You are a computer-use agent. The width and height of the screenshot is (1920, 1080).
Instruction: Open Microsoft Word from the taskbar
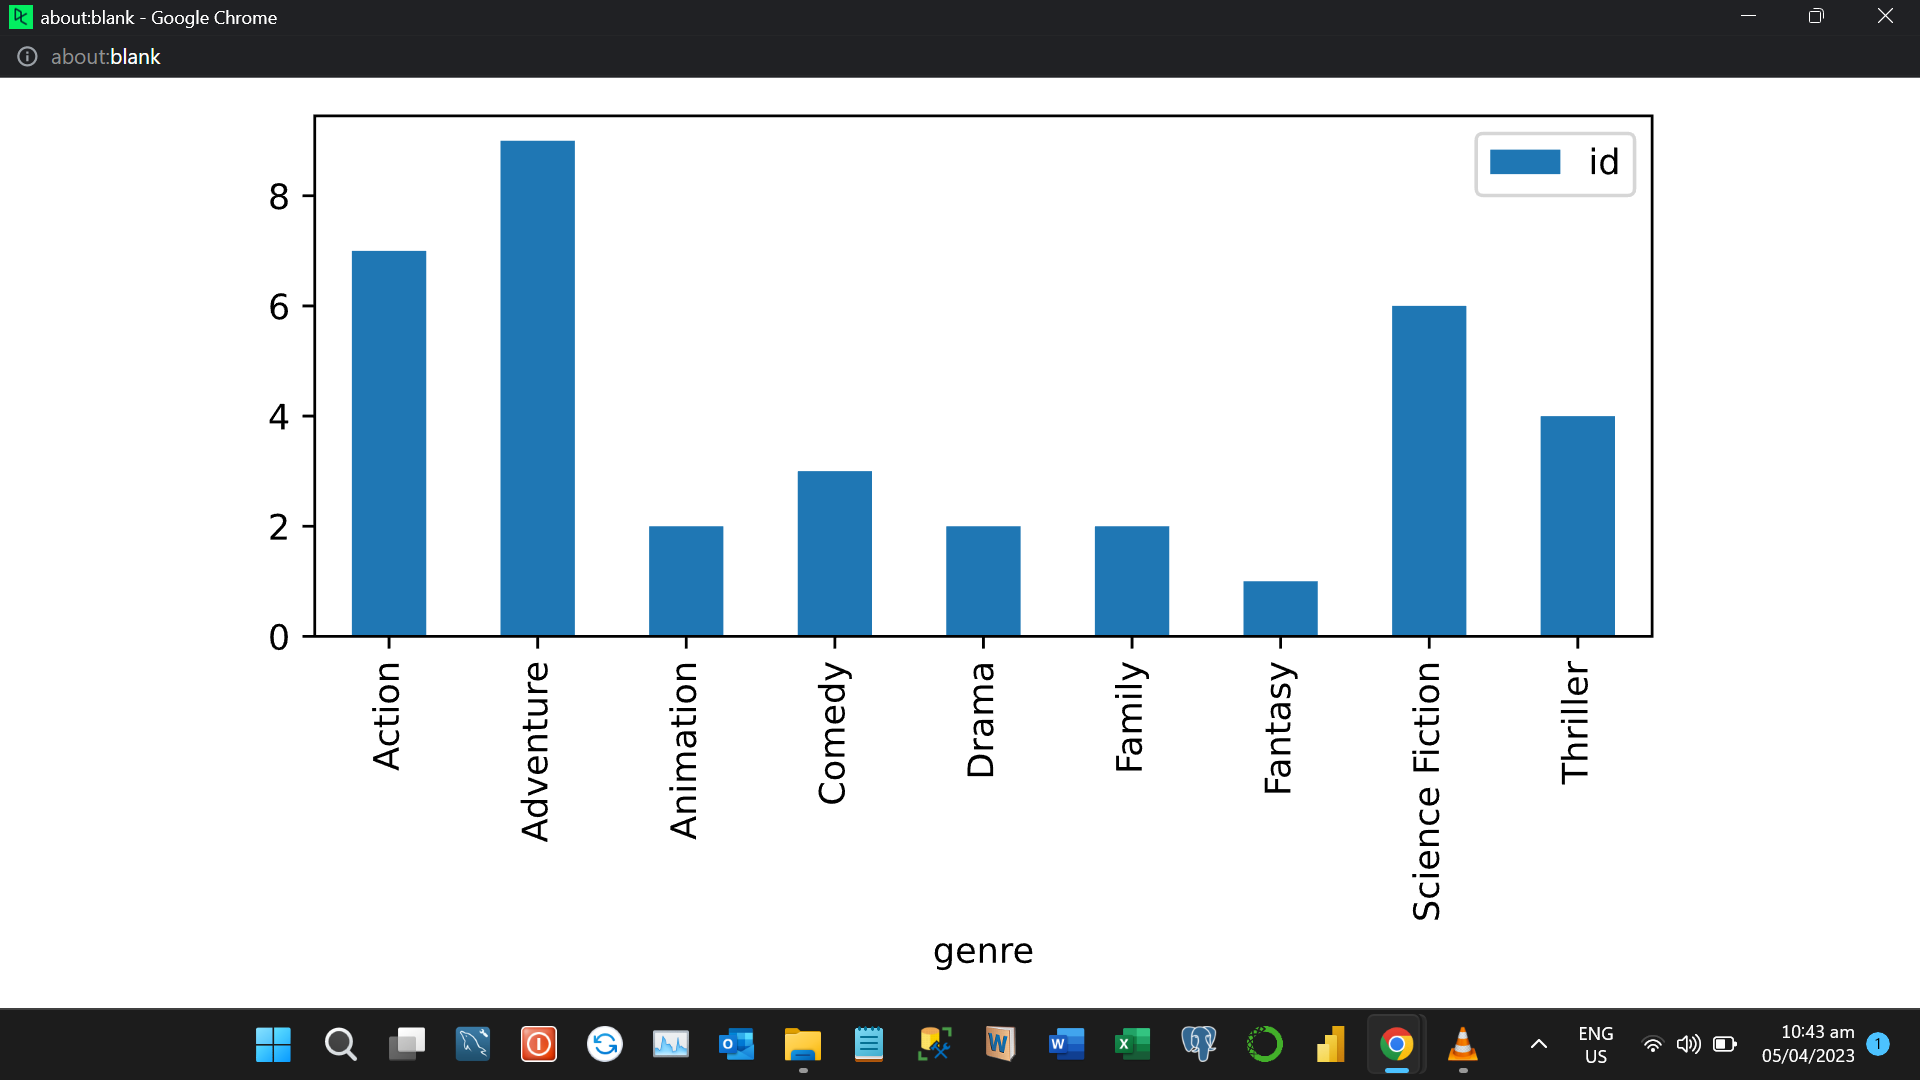tap(1067, 1043)
